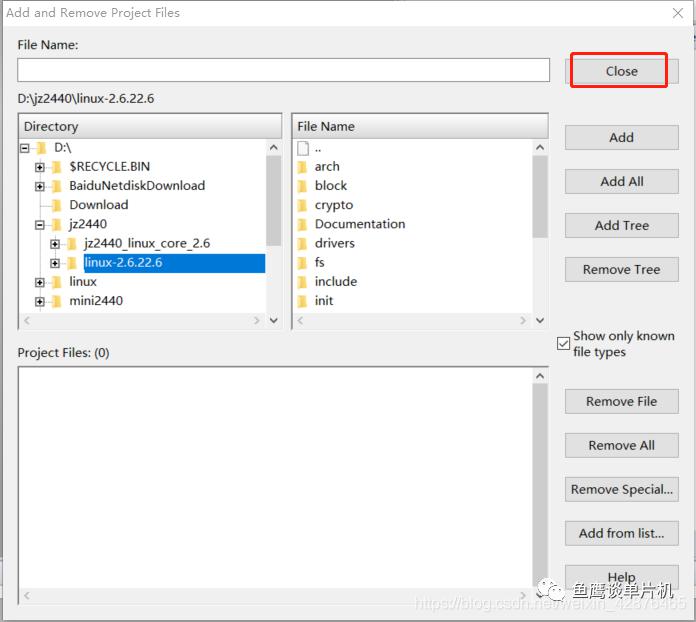Select the include folder icon
Image resolution: width=696 pixels, height=622 pixels.
point(302,281)
